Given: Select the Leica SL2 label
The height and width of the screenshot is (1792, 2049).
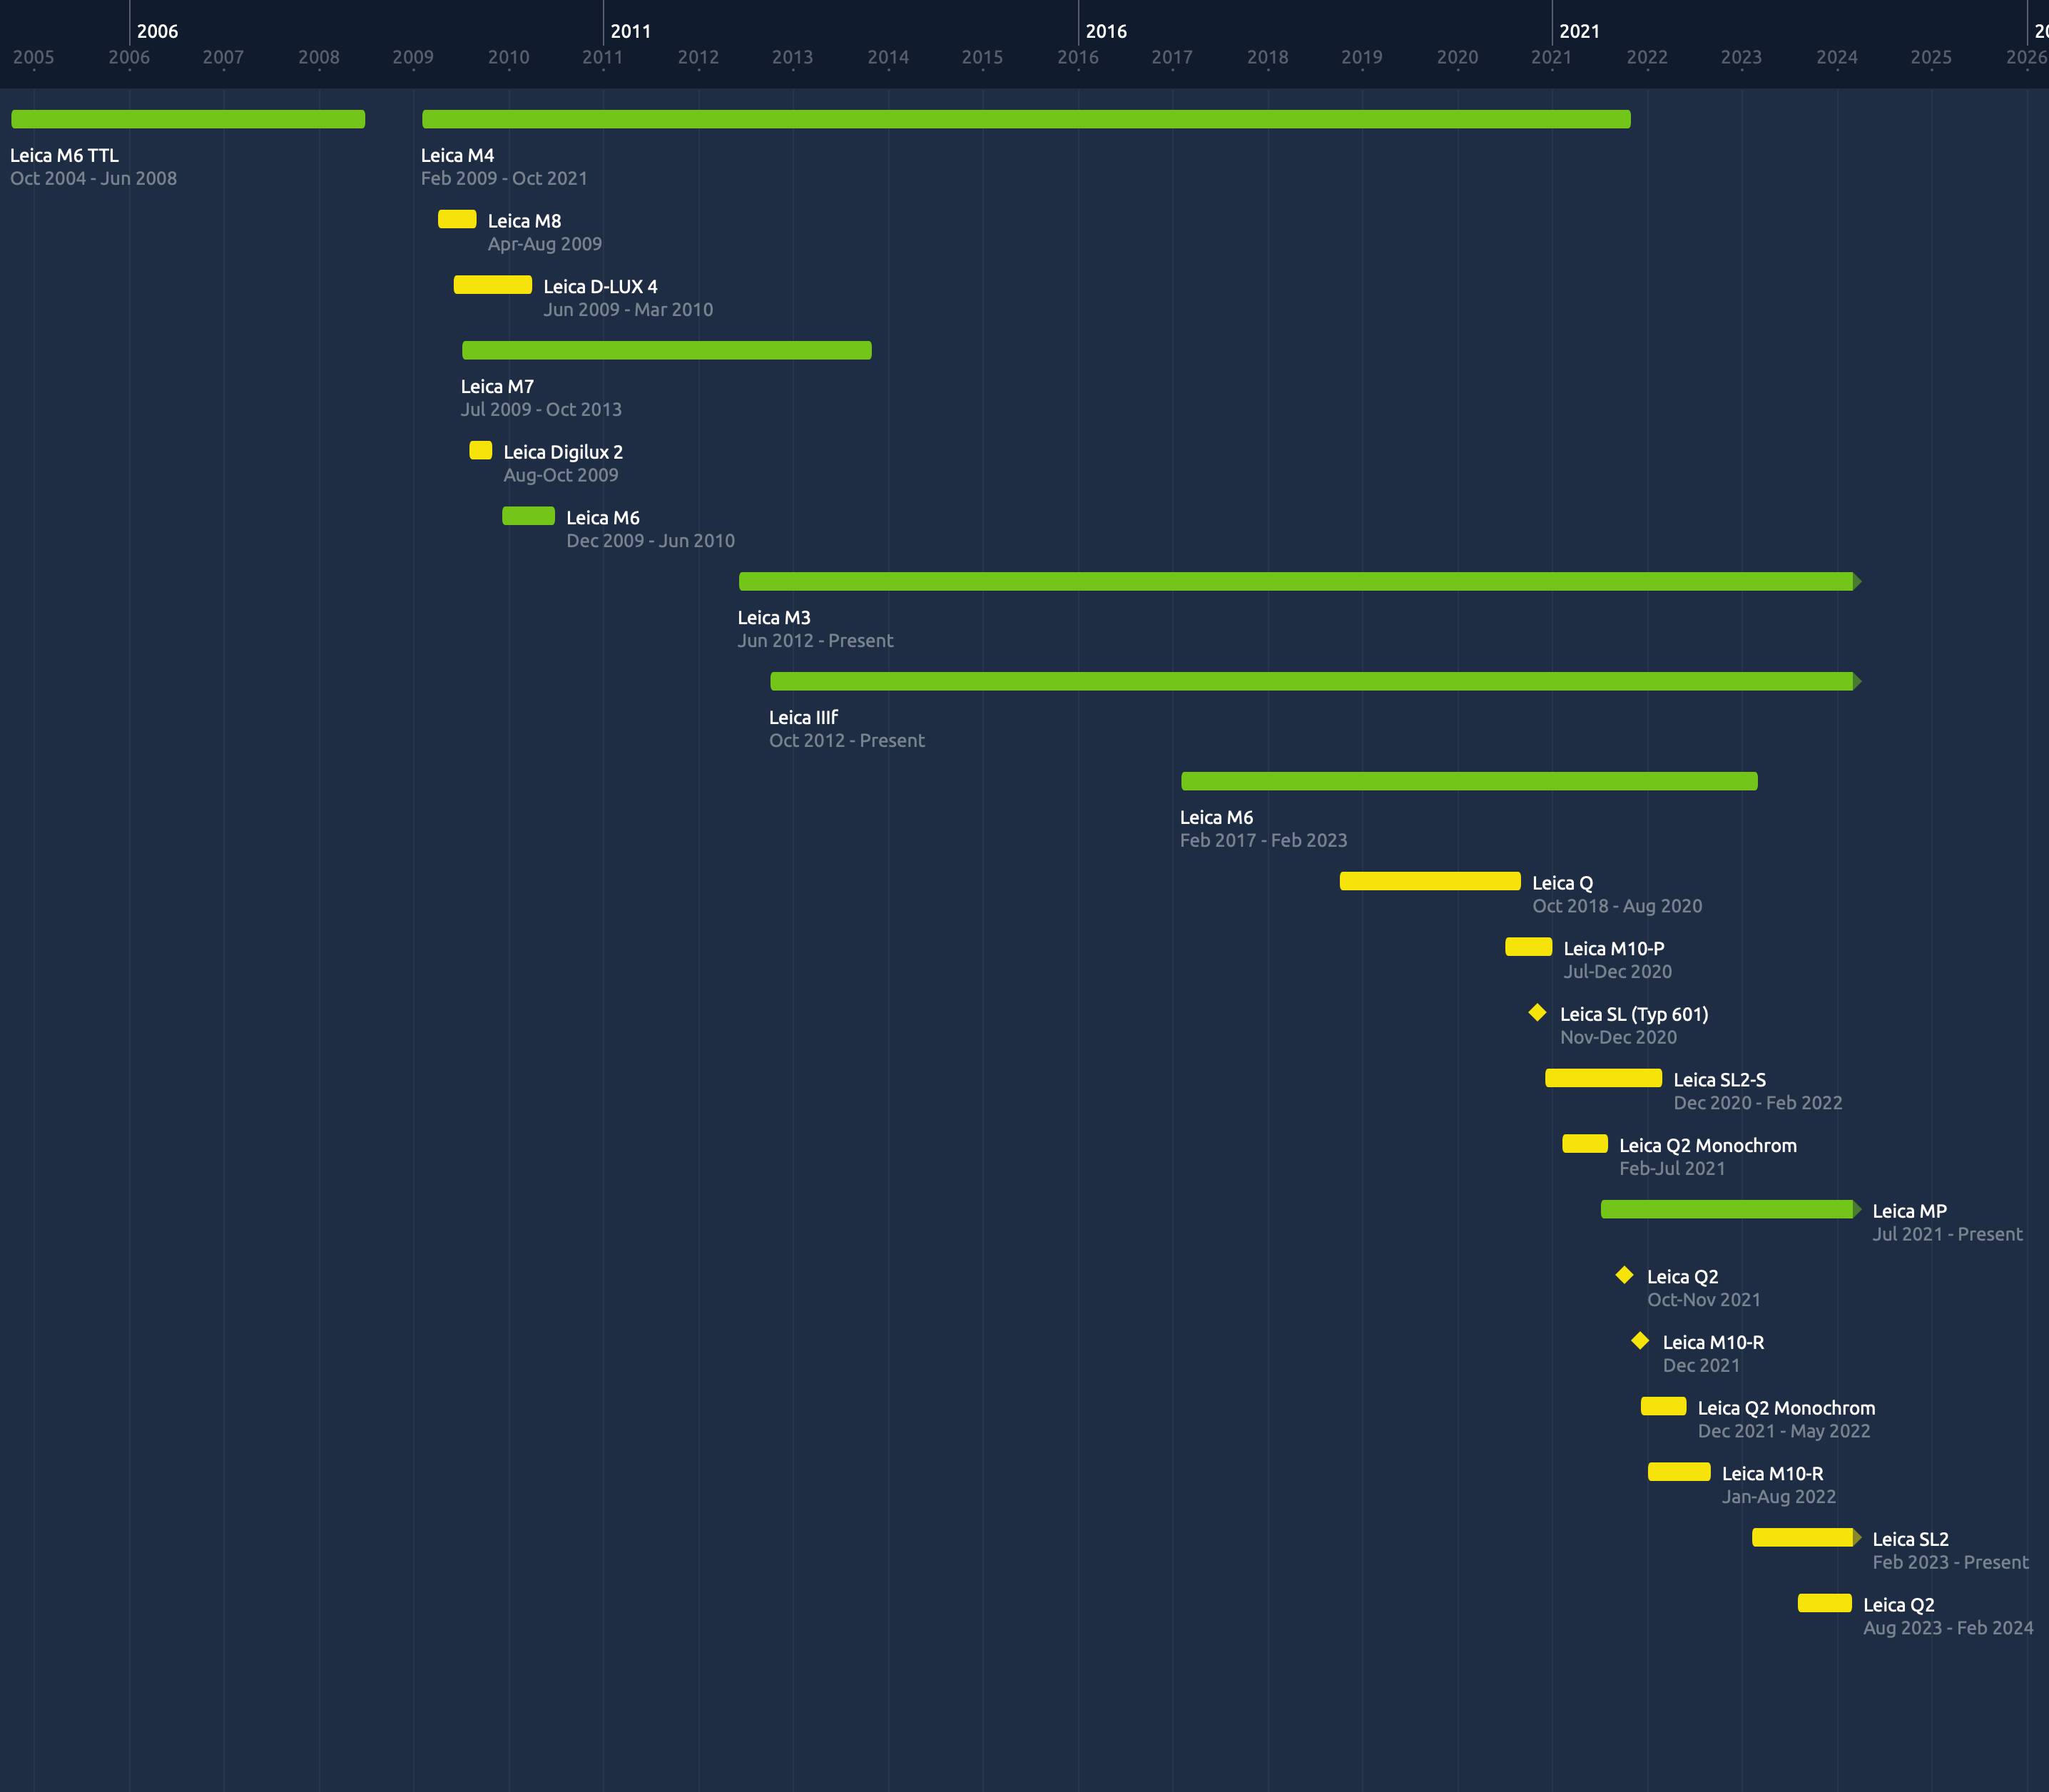Looking at the screenshot, I should point(1911,1539).
